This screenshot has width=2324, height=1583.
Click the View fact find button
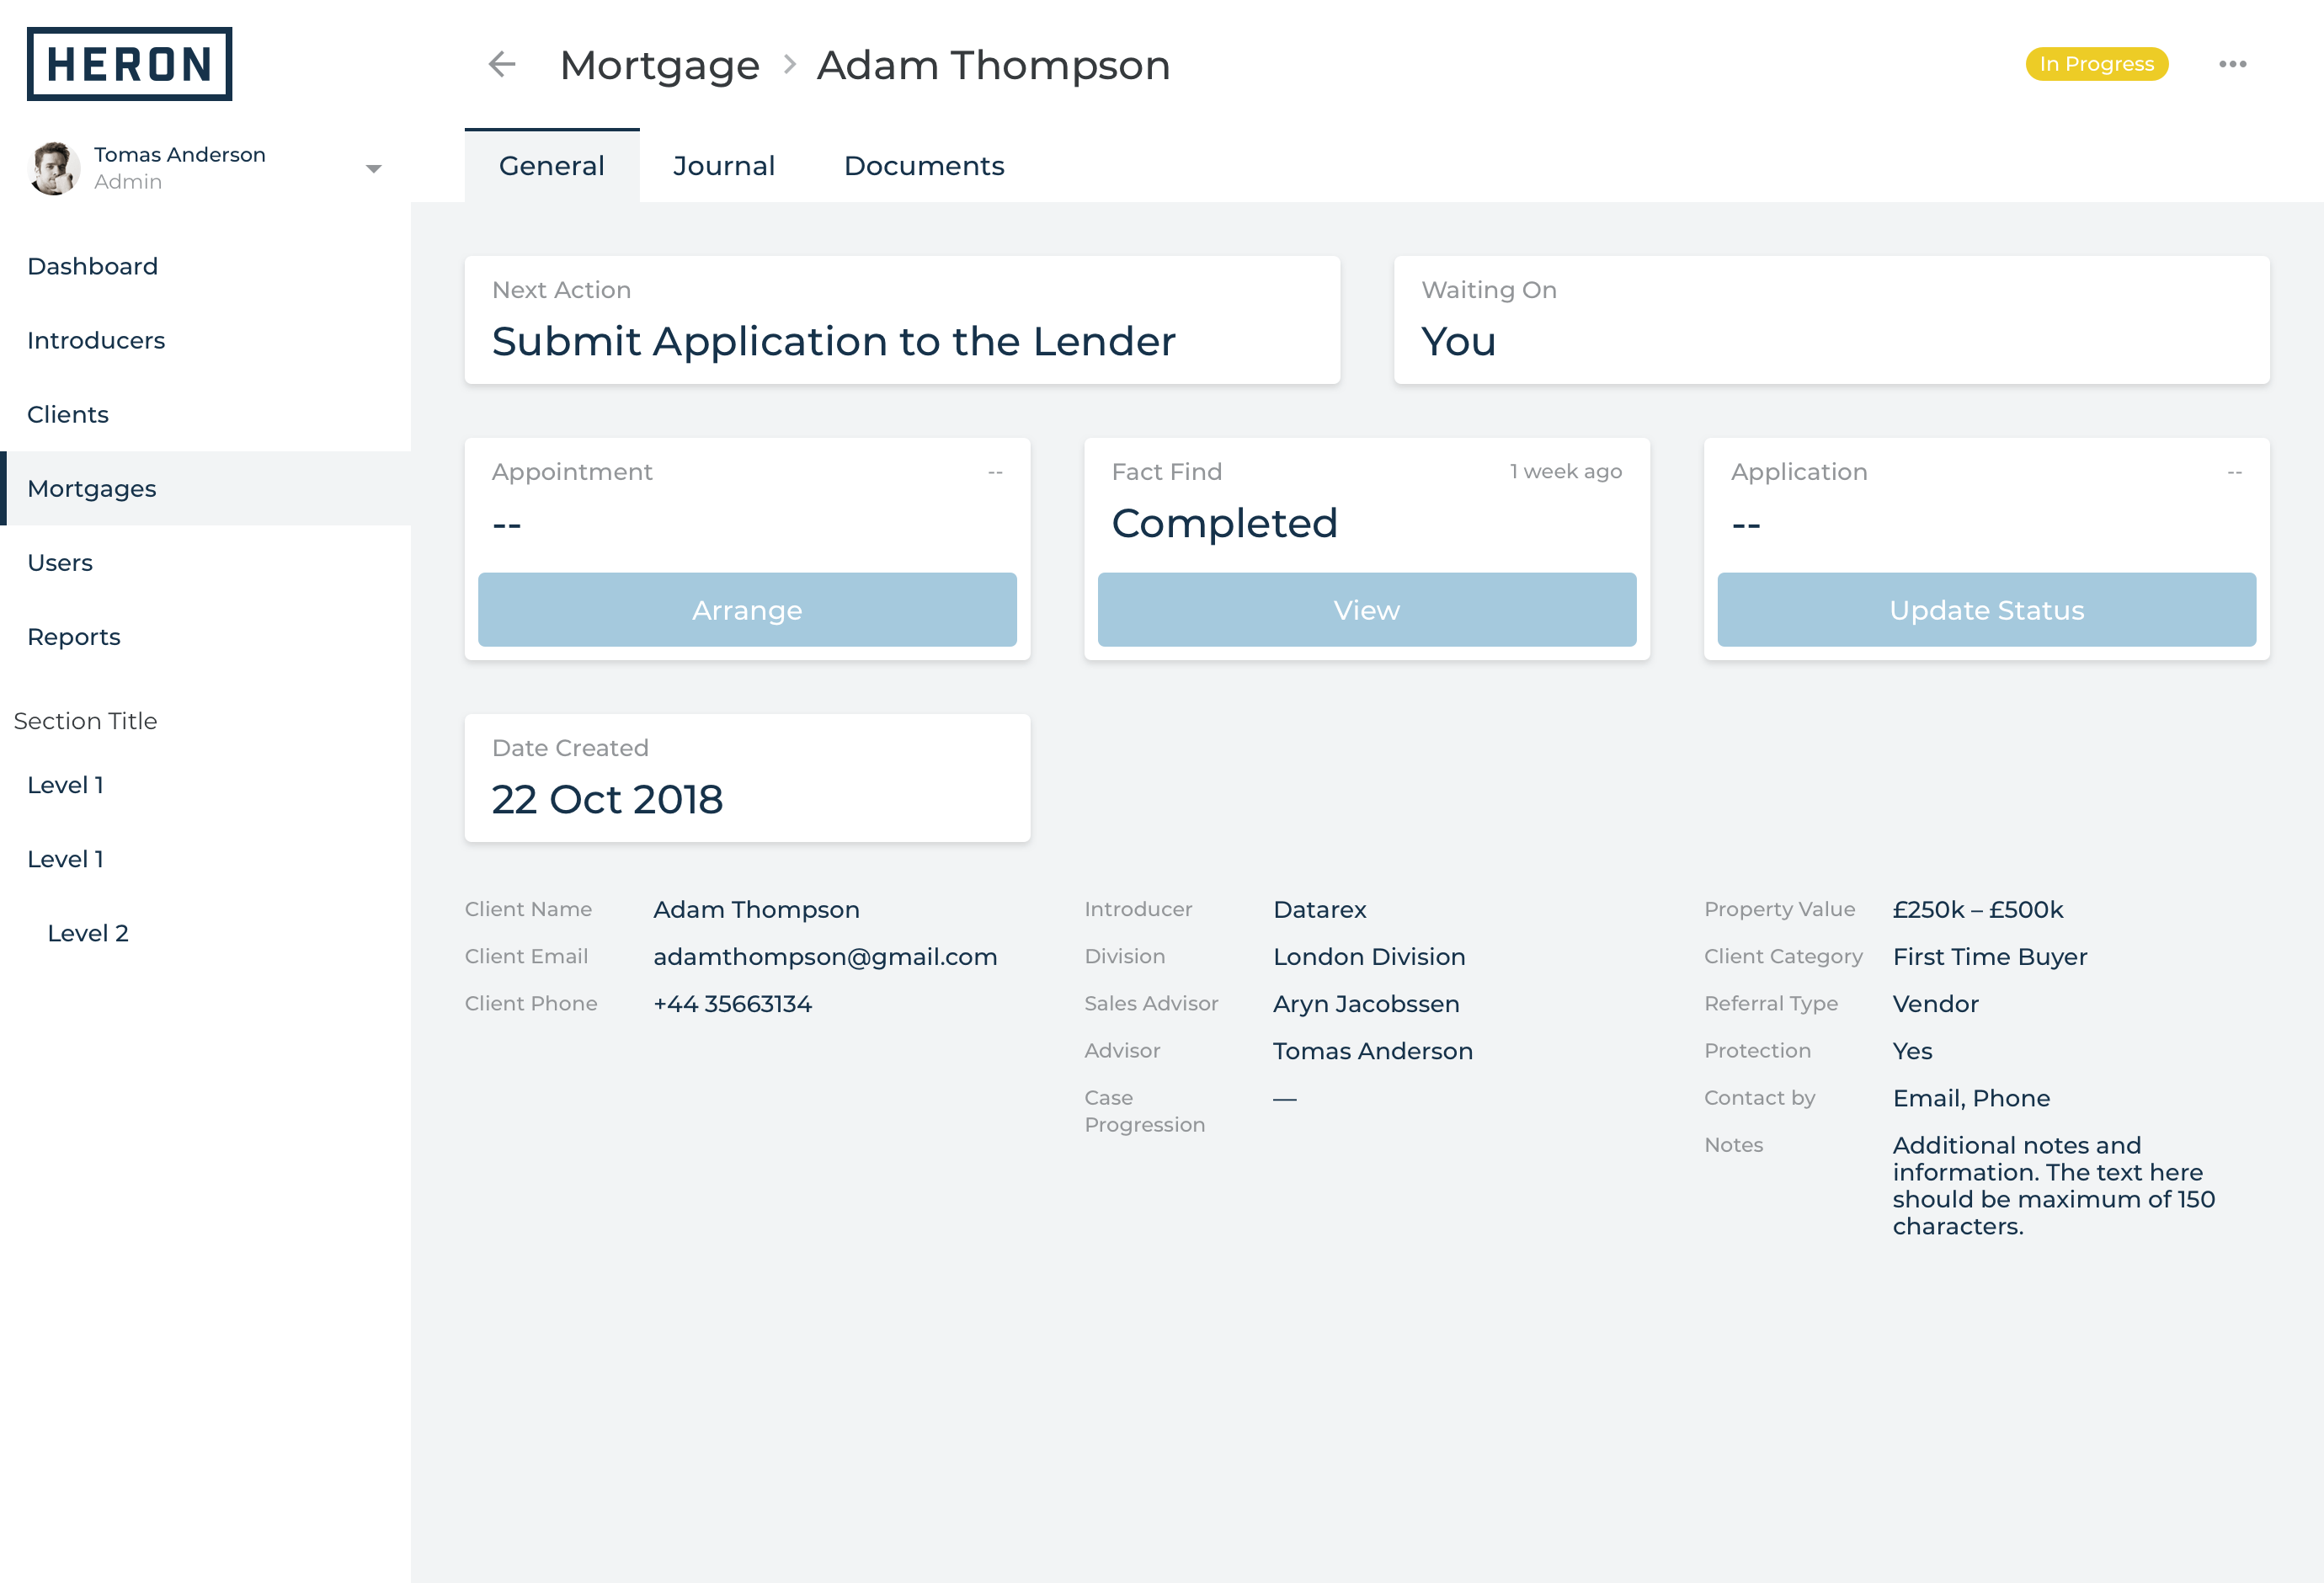click(1367, 609)
